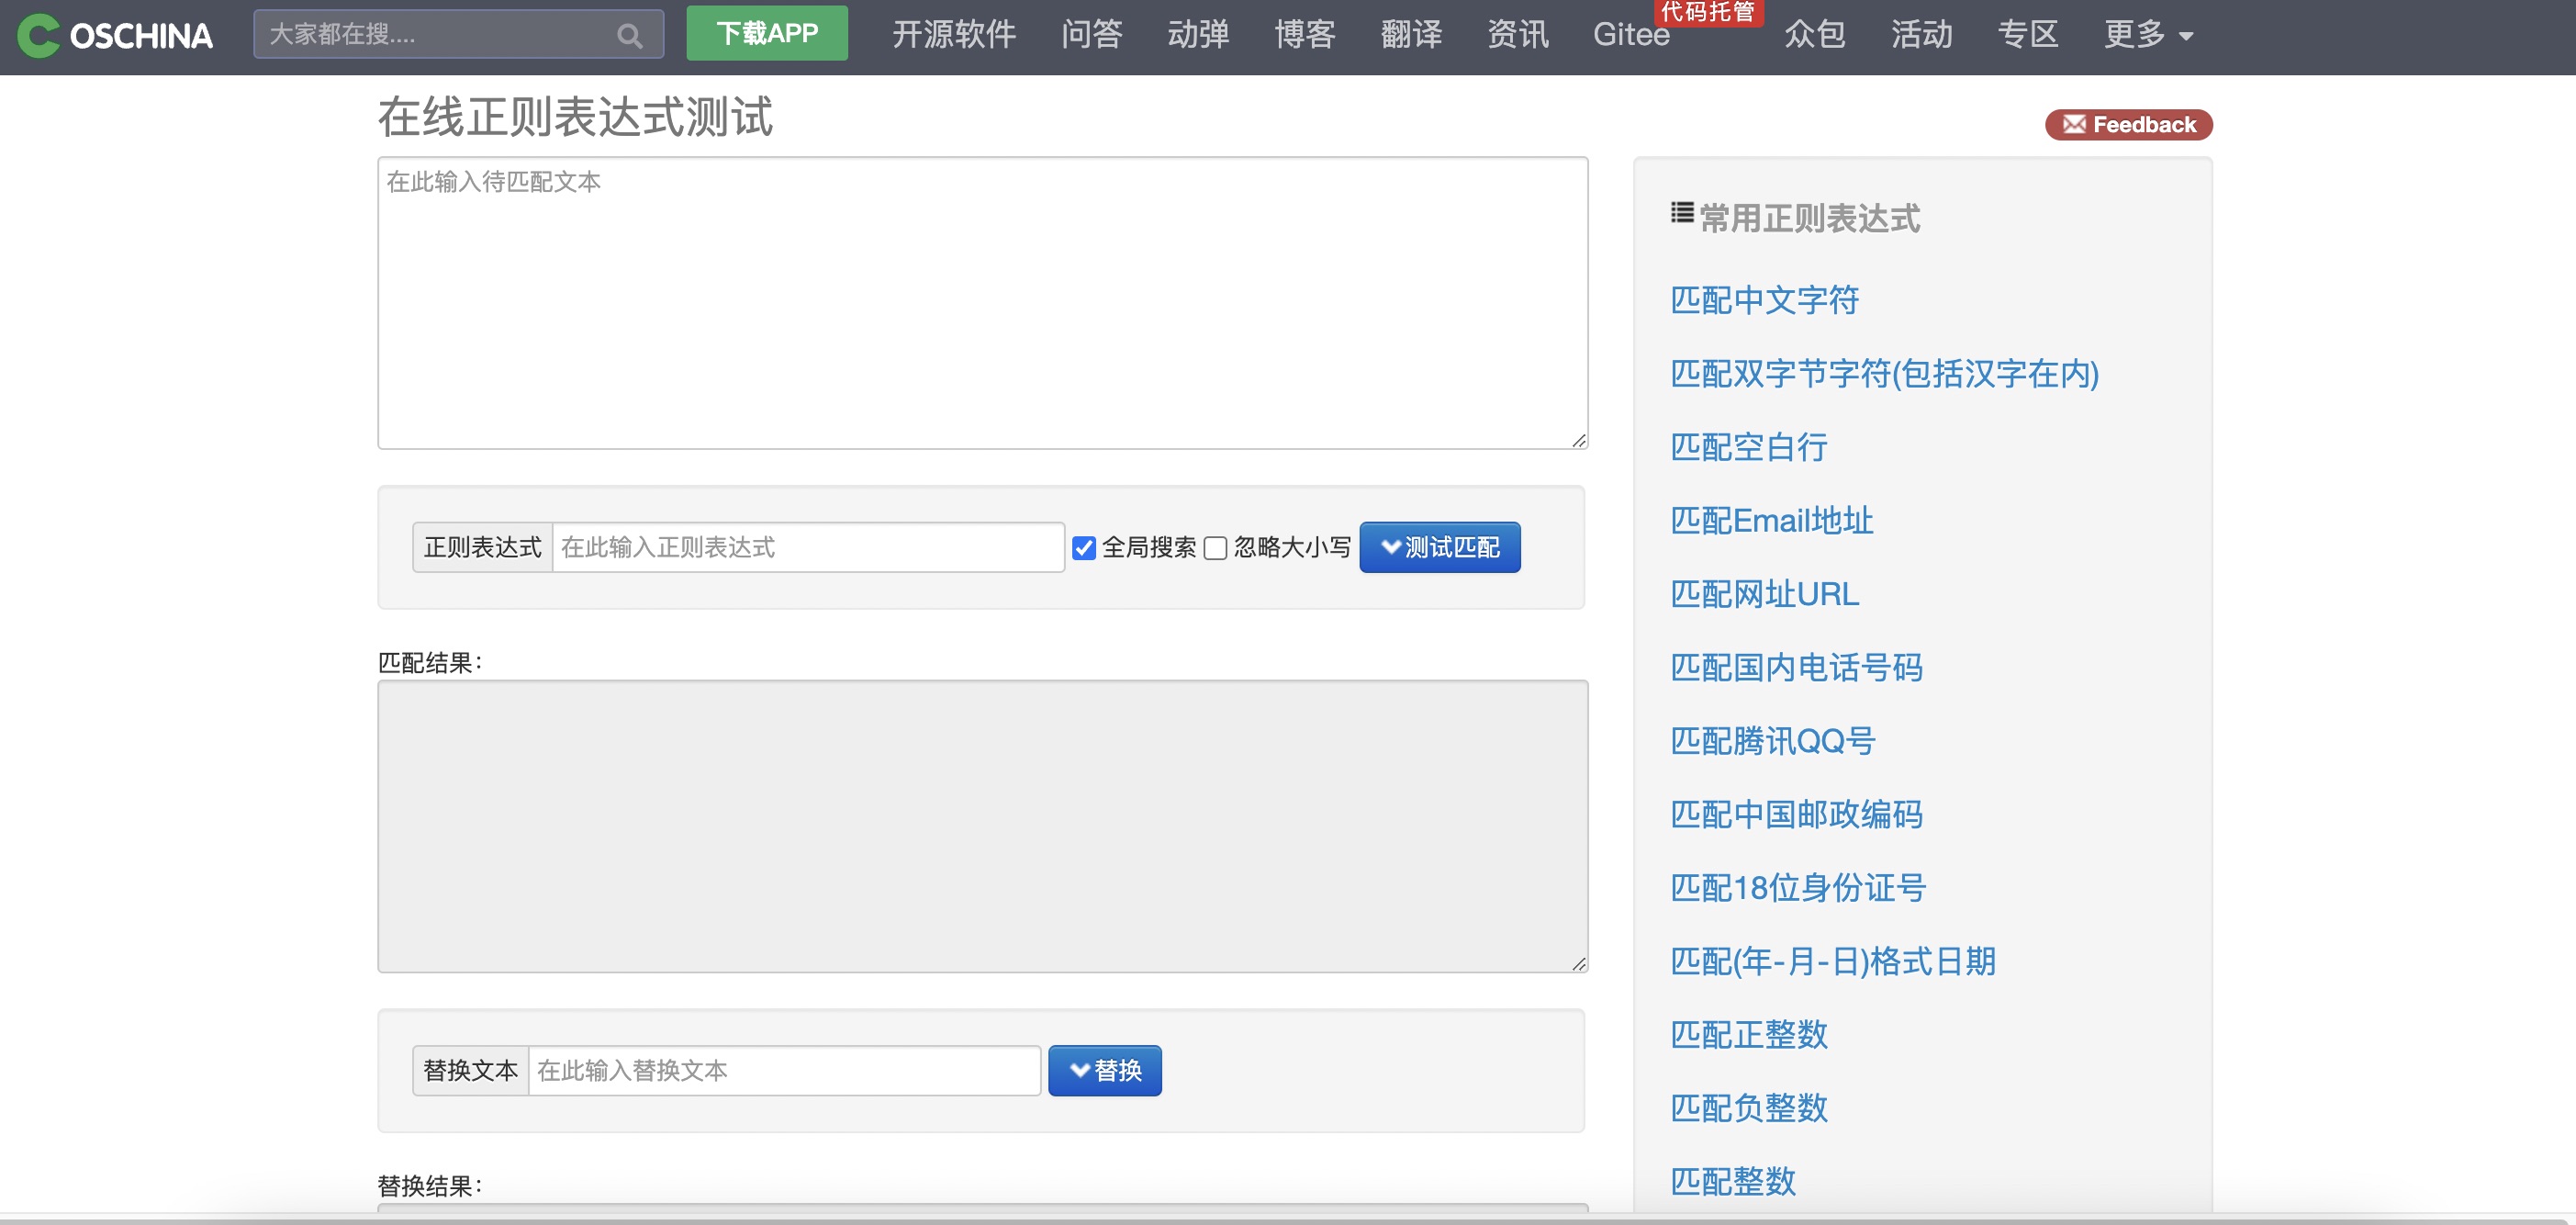The height and width of the screenshot is (1225, 2576).
Task: Open the 动弹 nav item
Action: click(x=1198, y=35)
